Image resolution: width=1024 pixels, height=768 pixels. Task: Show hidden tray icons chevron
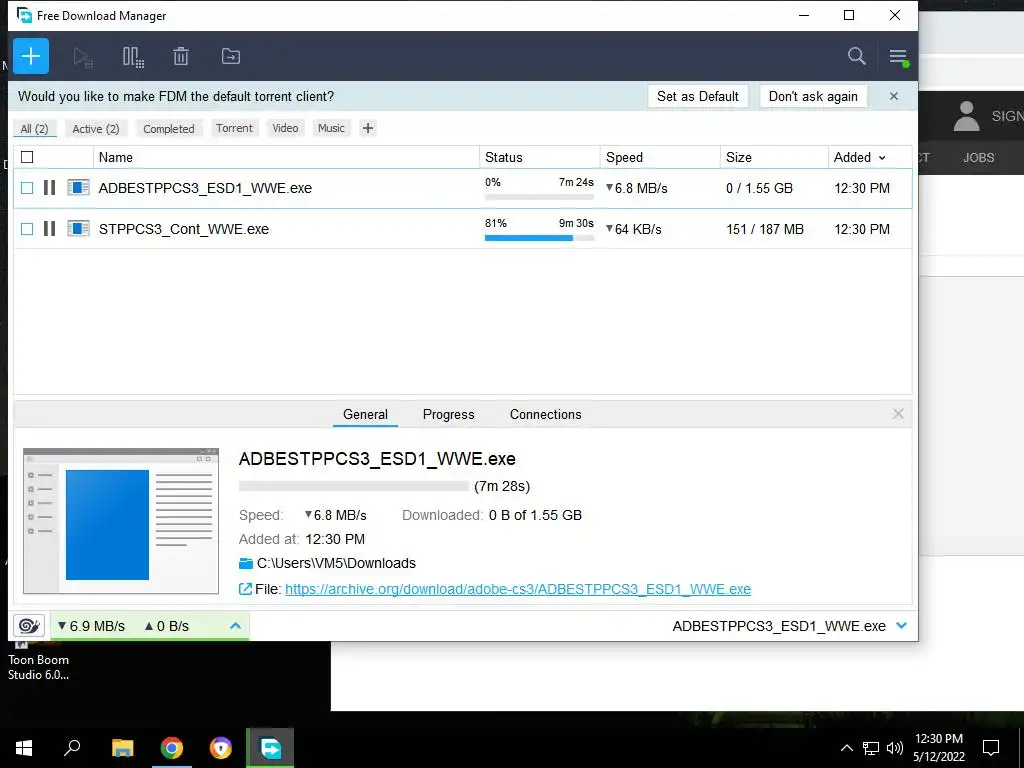(x=846, y=748)
